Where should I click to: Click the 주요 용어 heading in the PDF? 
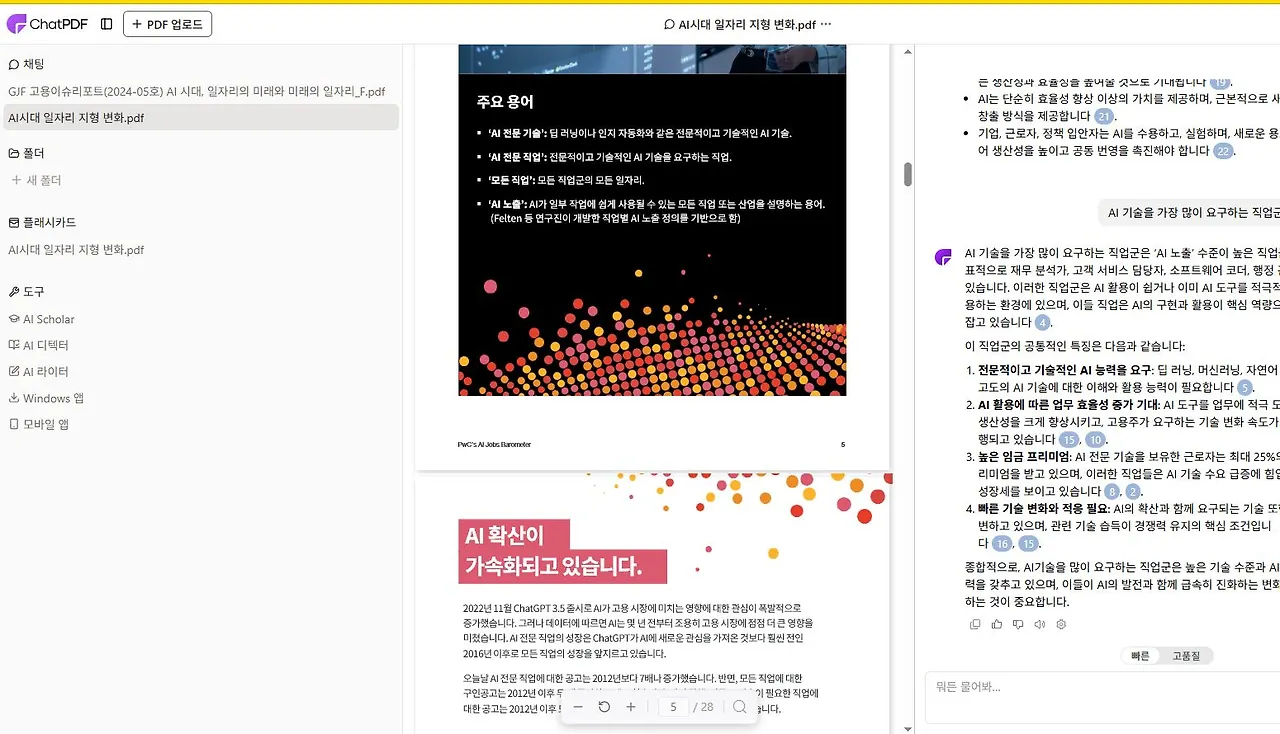(505, 102)
